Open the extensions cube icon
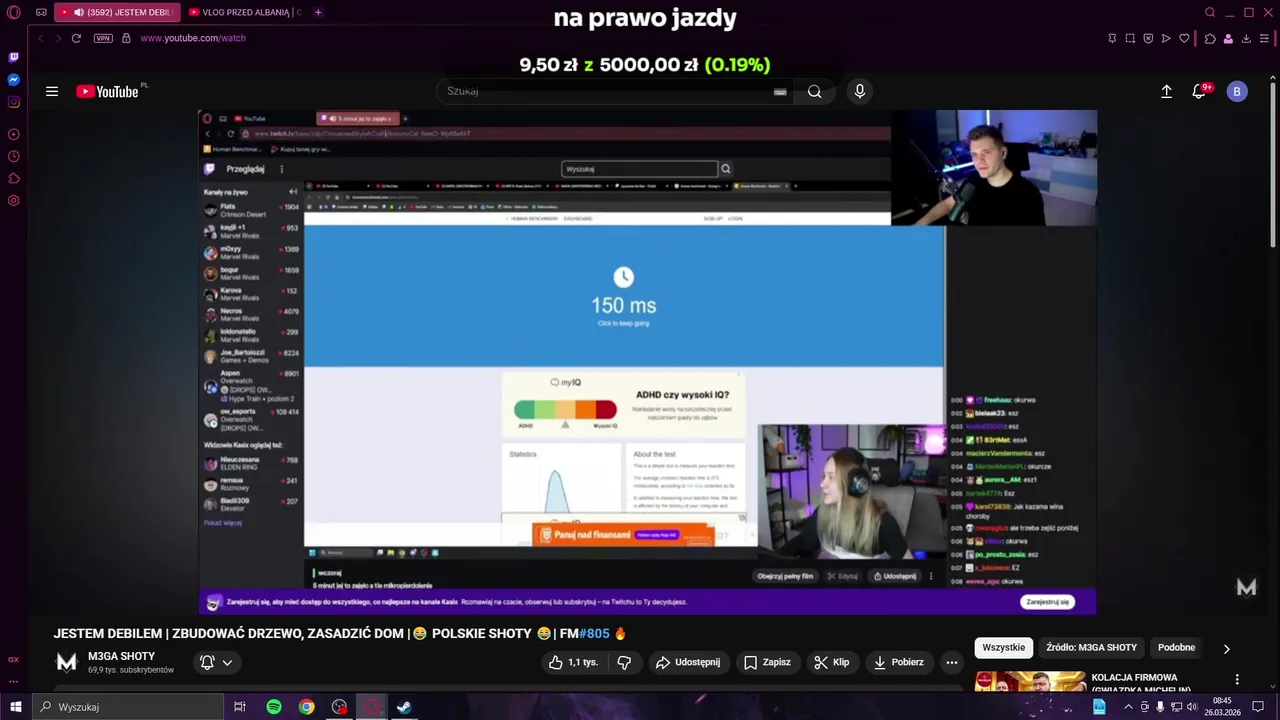 point(1209,38)
